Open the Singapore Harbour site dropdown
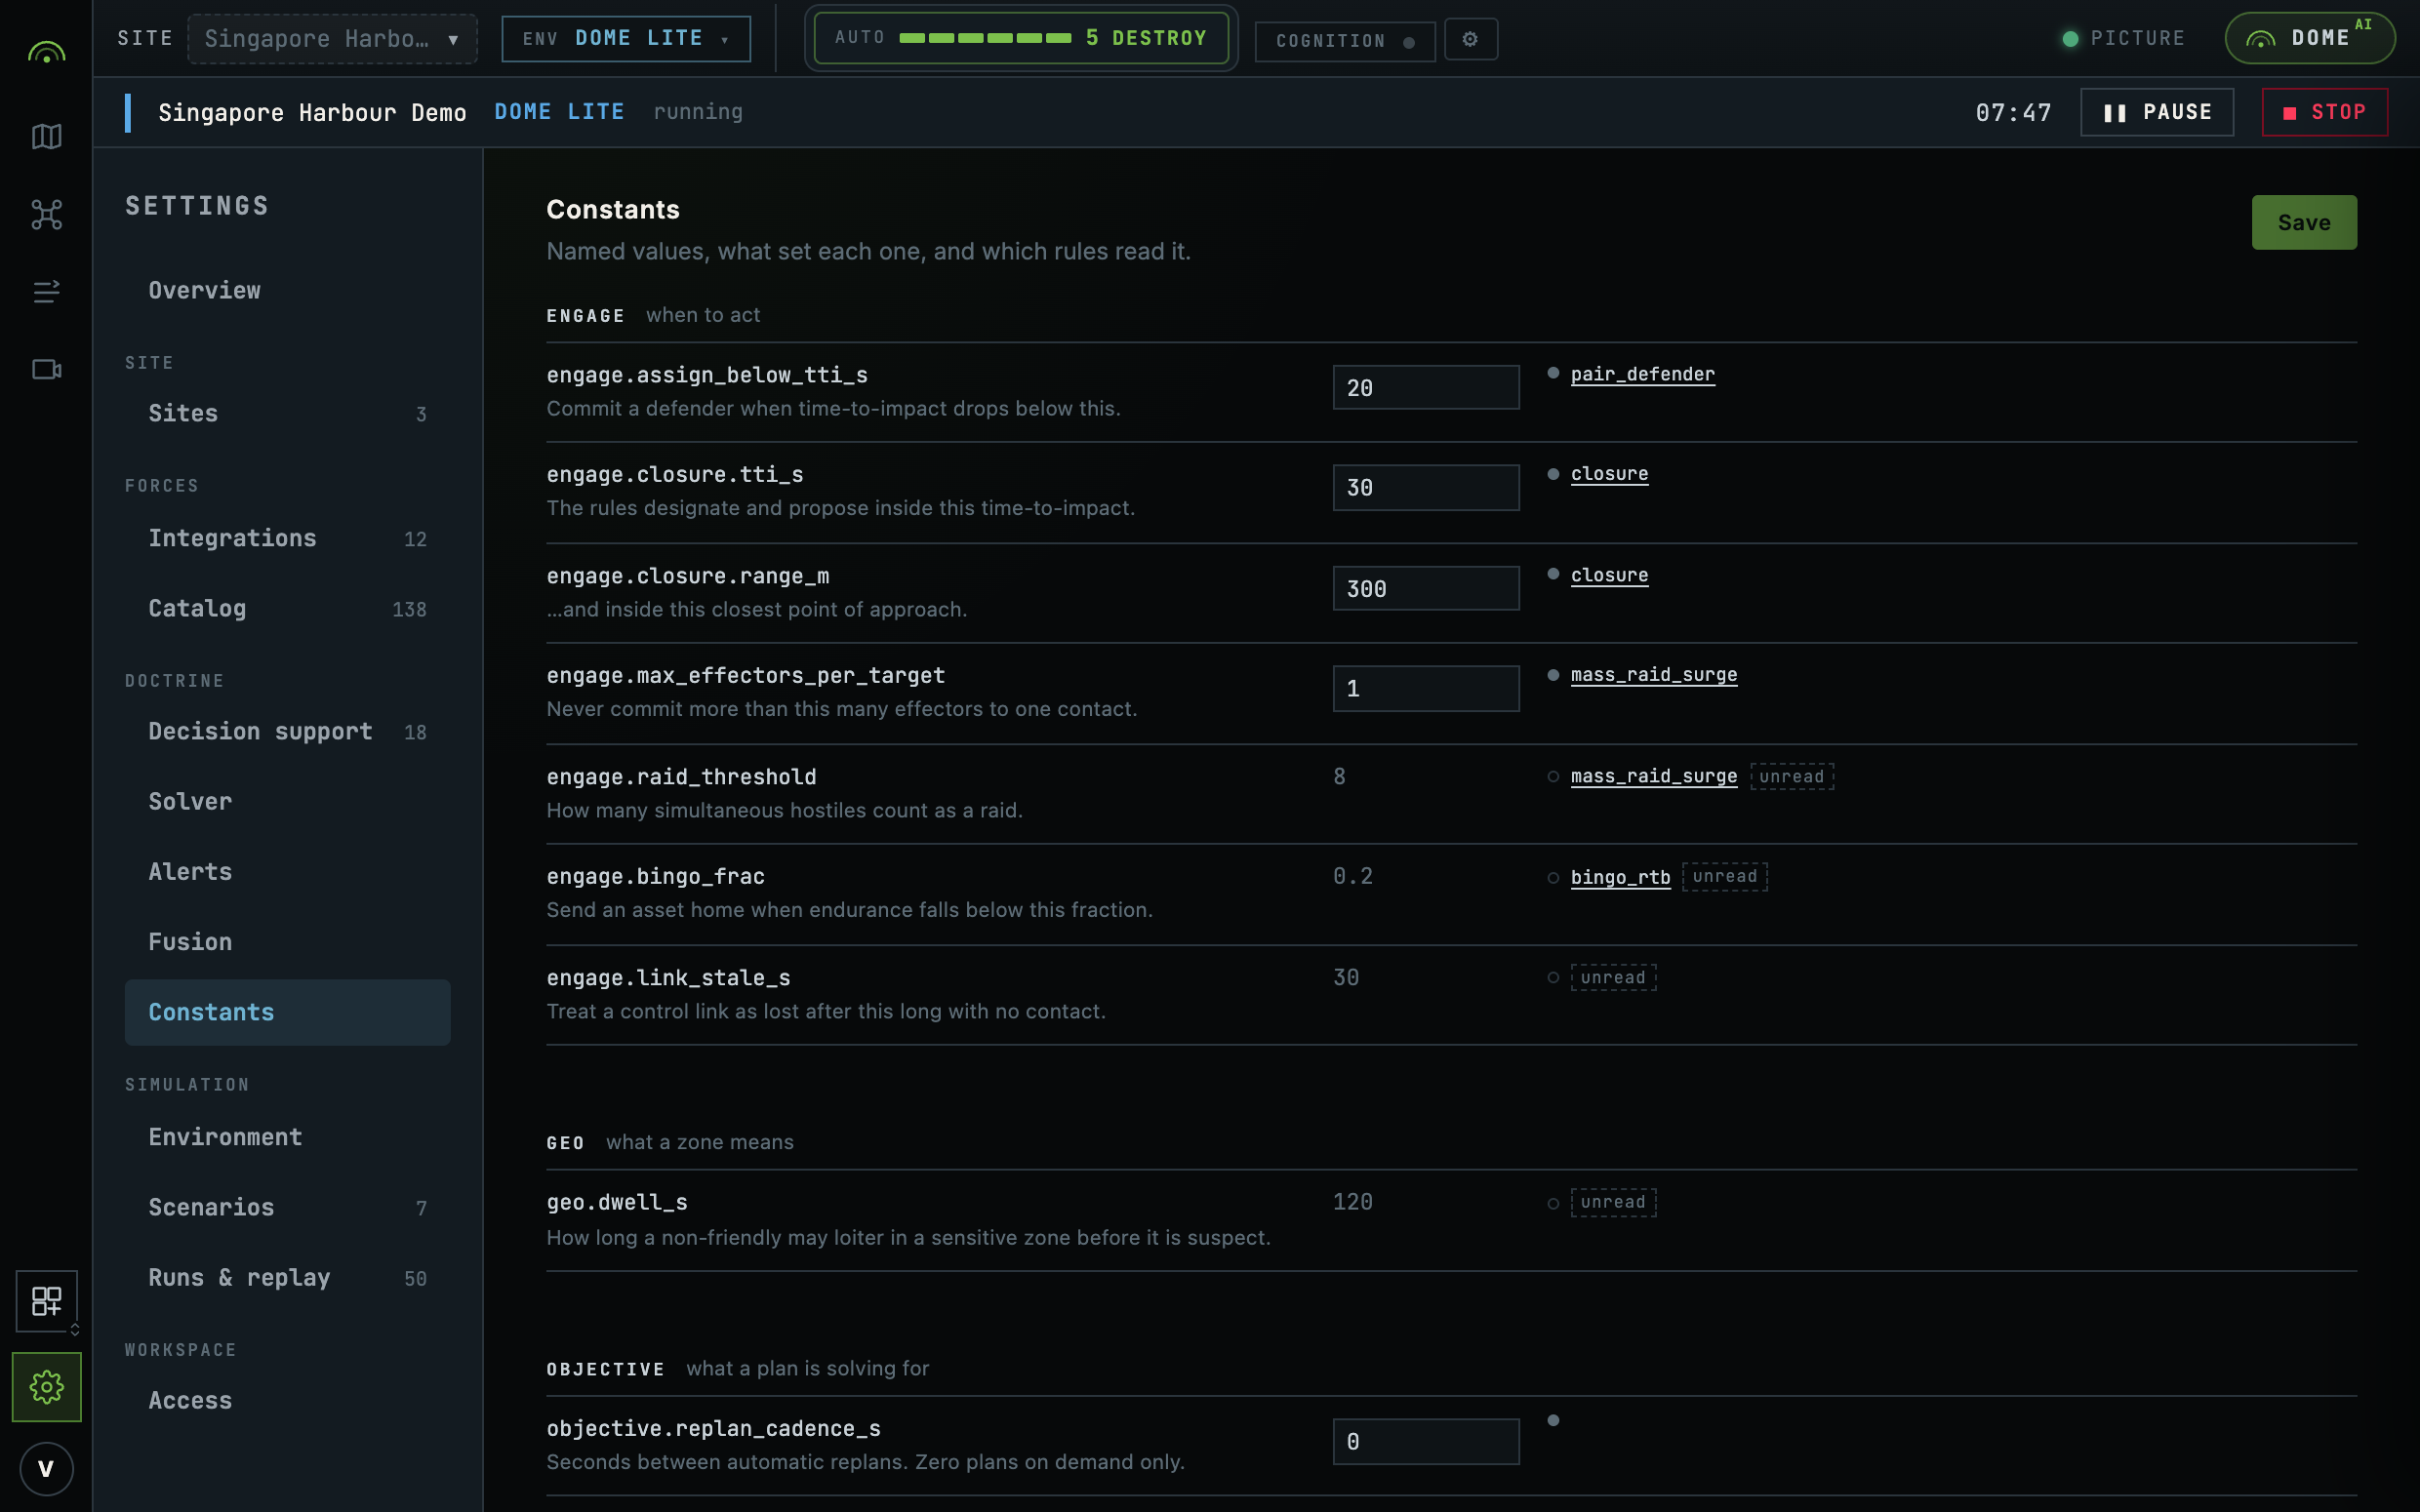The image size is (2420, 1512). (332, 39)
